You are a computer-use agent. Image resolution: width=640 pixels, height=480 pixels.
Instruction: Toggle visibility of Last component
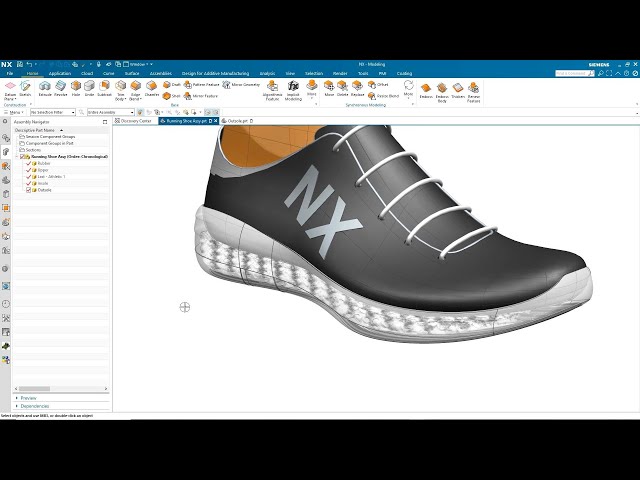pyautogui.click(x=29, y=177)
